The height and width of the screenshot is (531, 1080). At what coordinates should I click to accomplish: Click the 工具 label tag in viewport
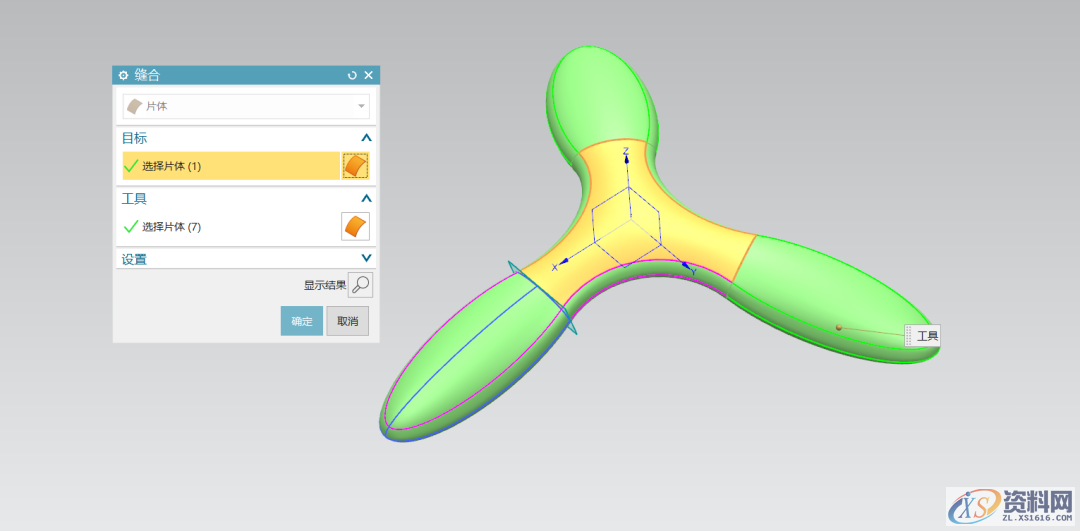pos(926,336)
